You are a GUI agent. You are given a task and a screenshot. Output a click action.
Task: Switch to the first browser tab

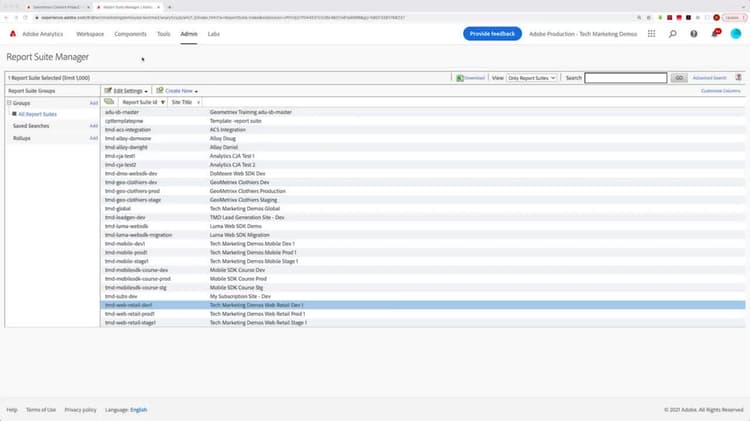[x=56, y=7]
